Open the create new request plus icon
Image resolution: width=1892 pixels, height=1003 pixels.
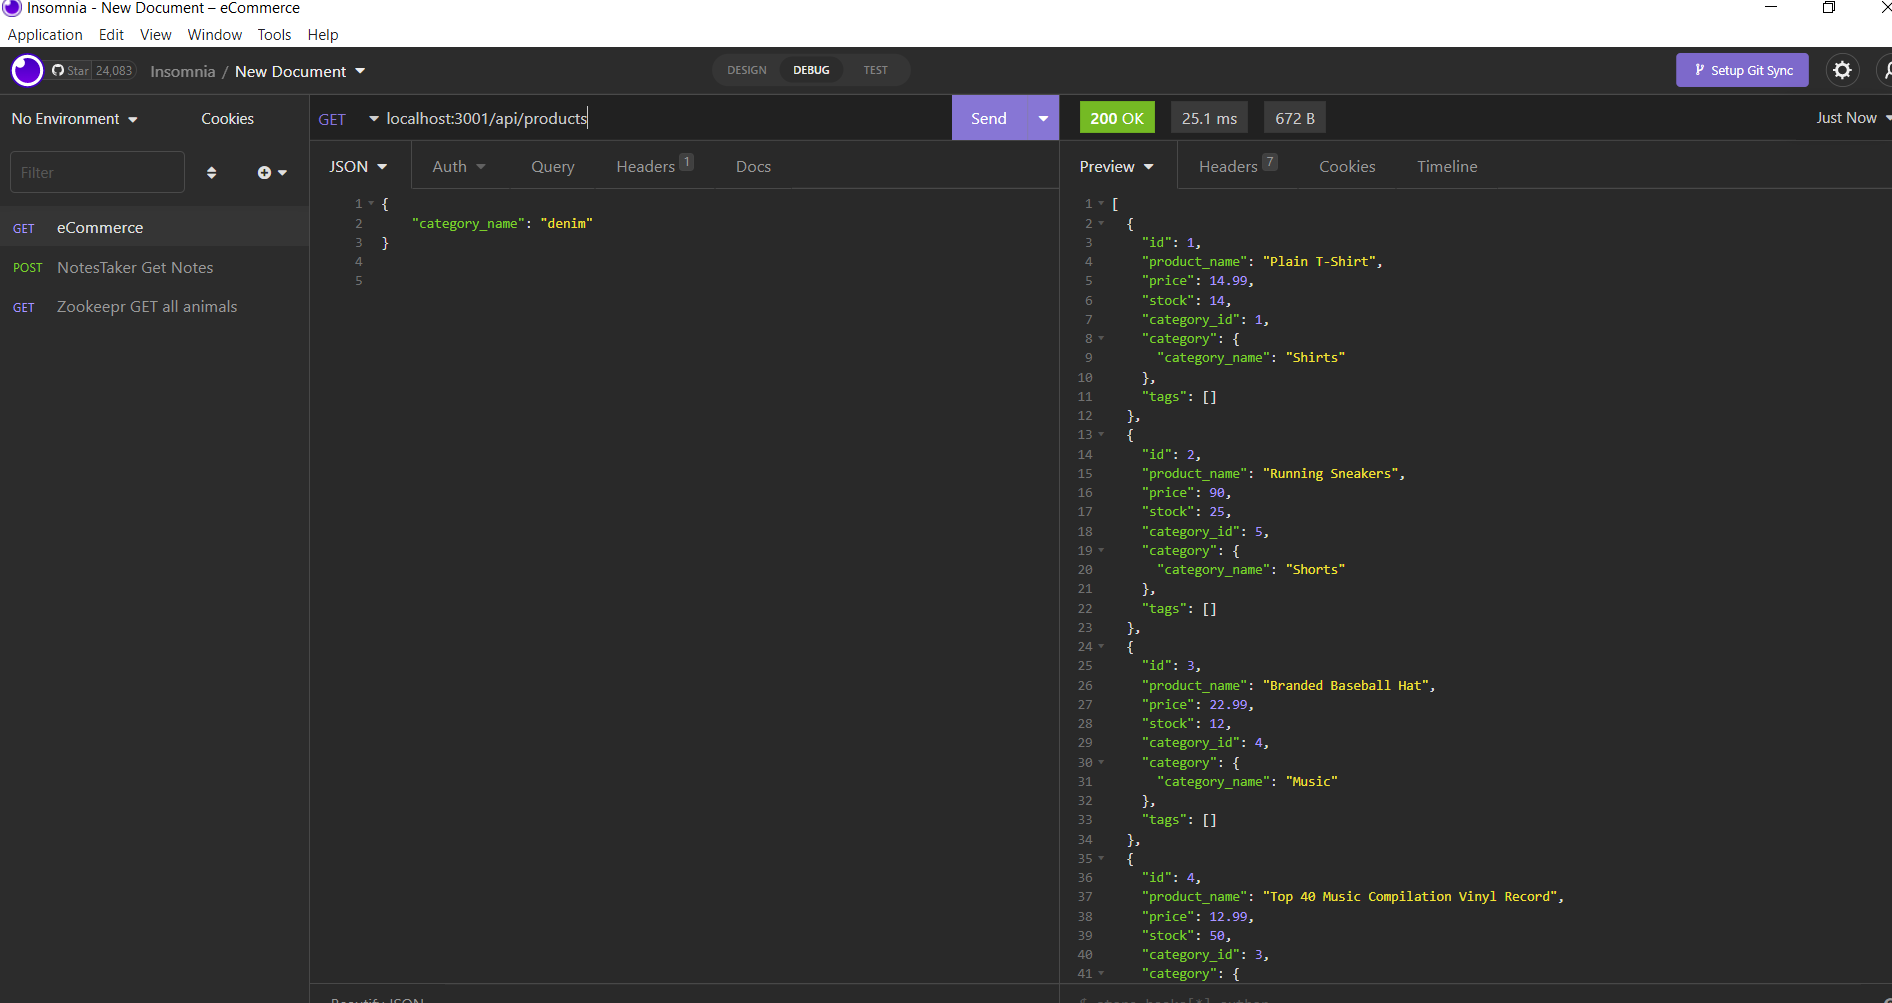pos(264,172)
